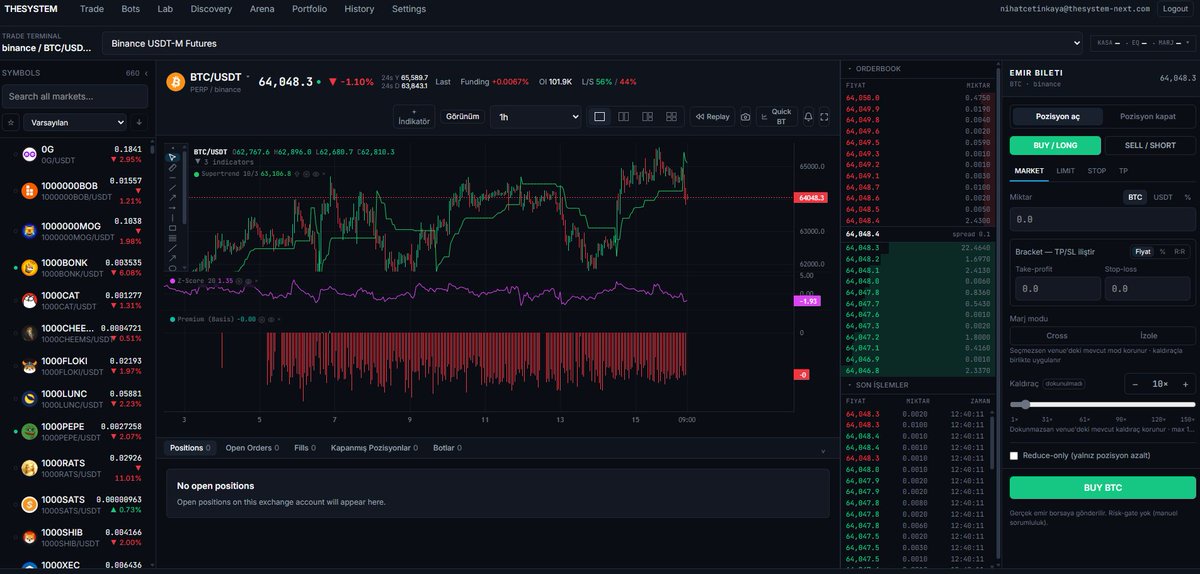This screenshot has height=574, width=1200.
Task: Open the Portfolio page
Action: click(x=309, y=9)
